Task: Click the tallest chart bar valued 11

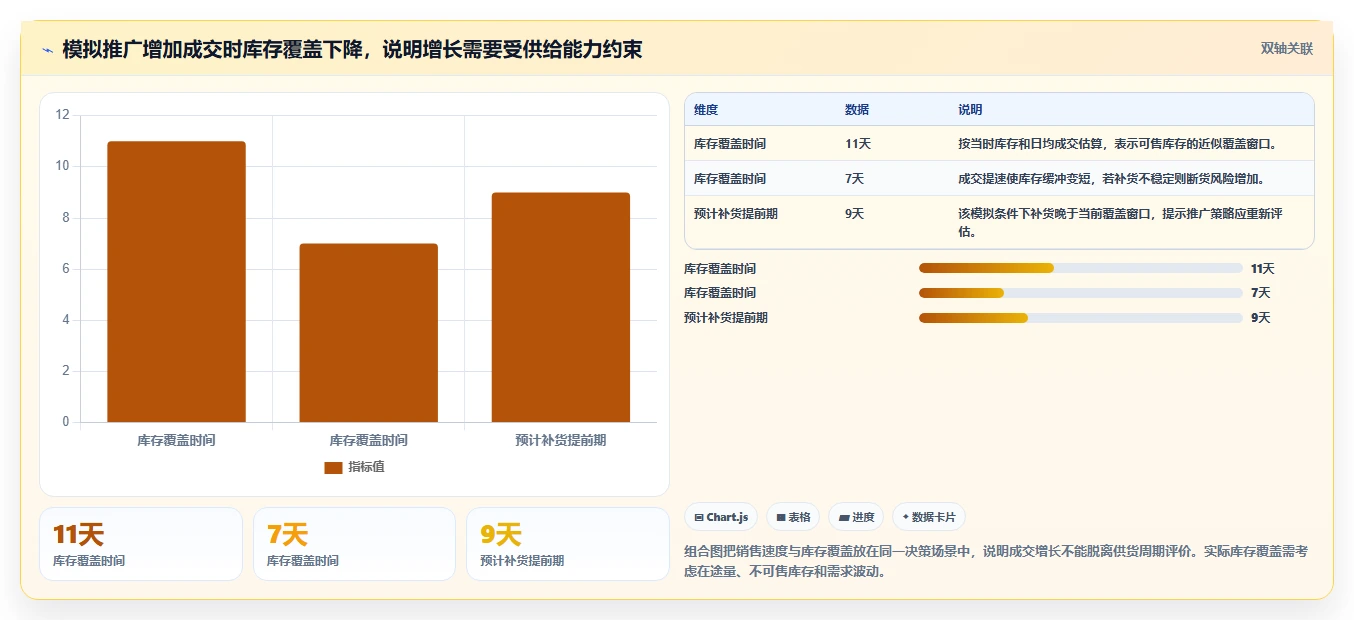Action: 176,282
